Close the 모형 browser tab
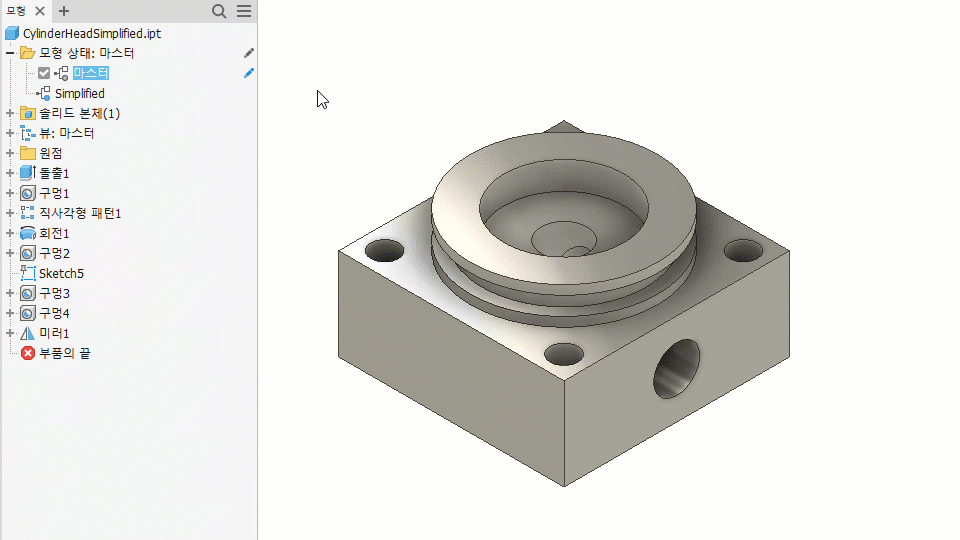 click(40, 11)
